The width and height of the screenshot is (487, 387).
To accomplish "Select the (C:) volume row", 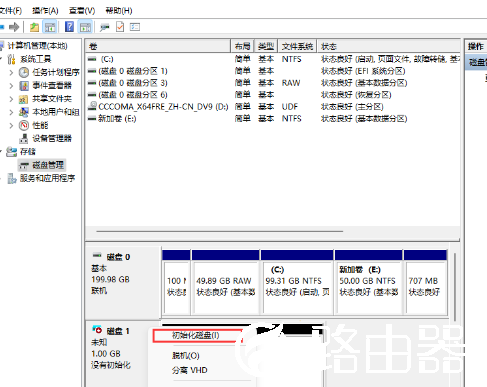I will coord(273,59).
